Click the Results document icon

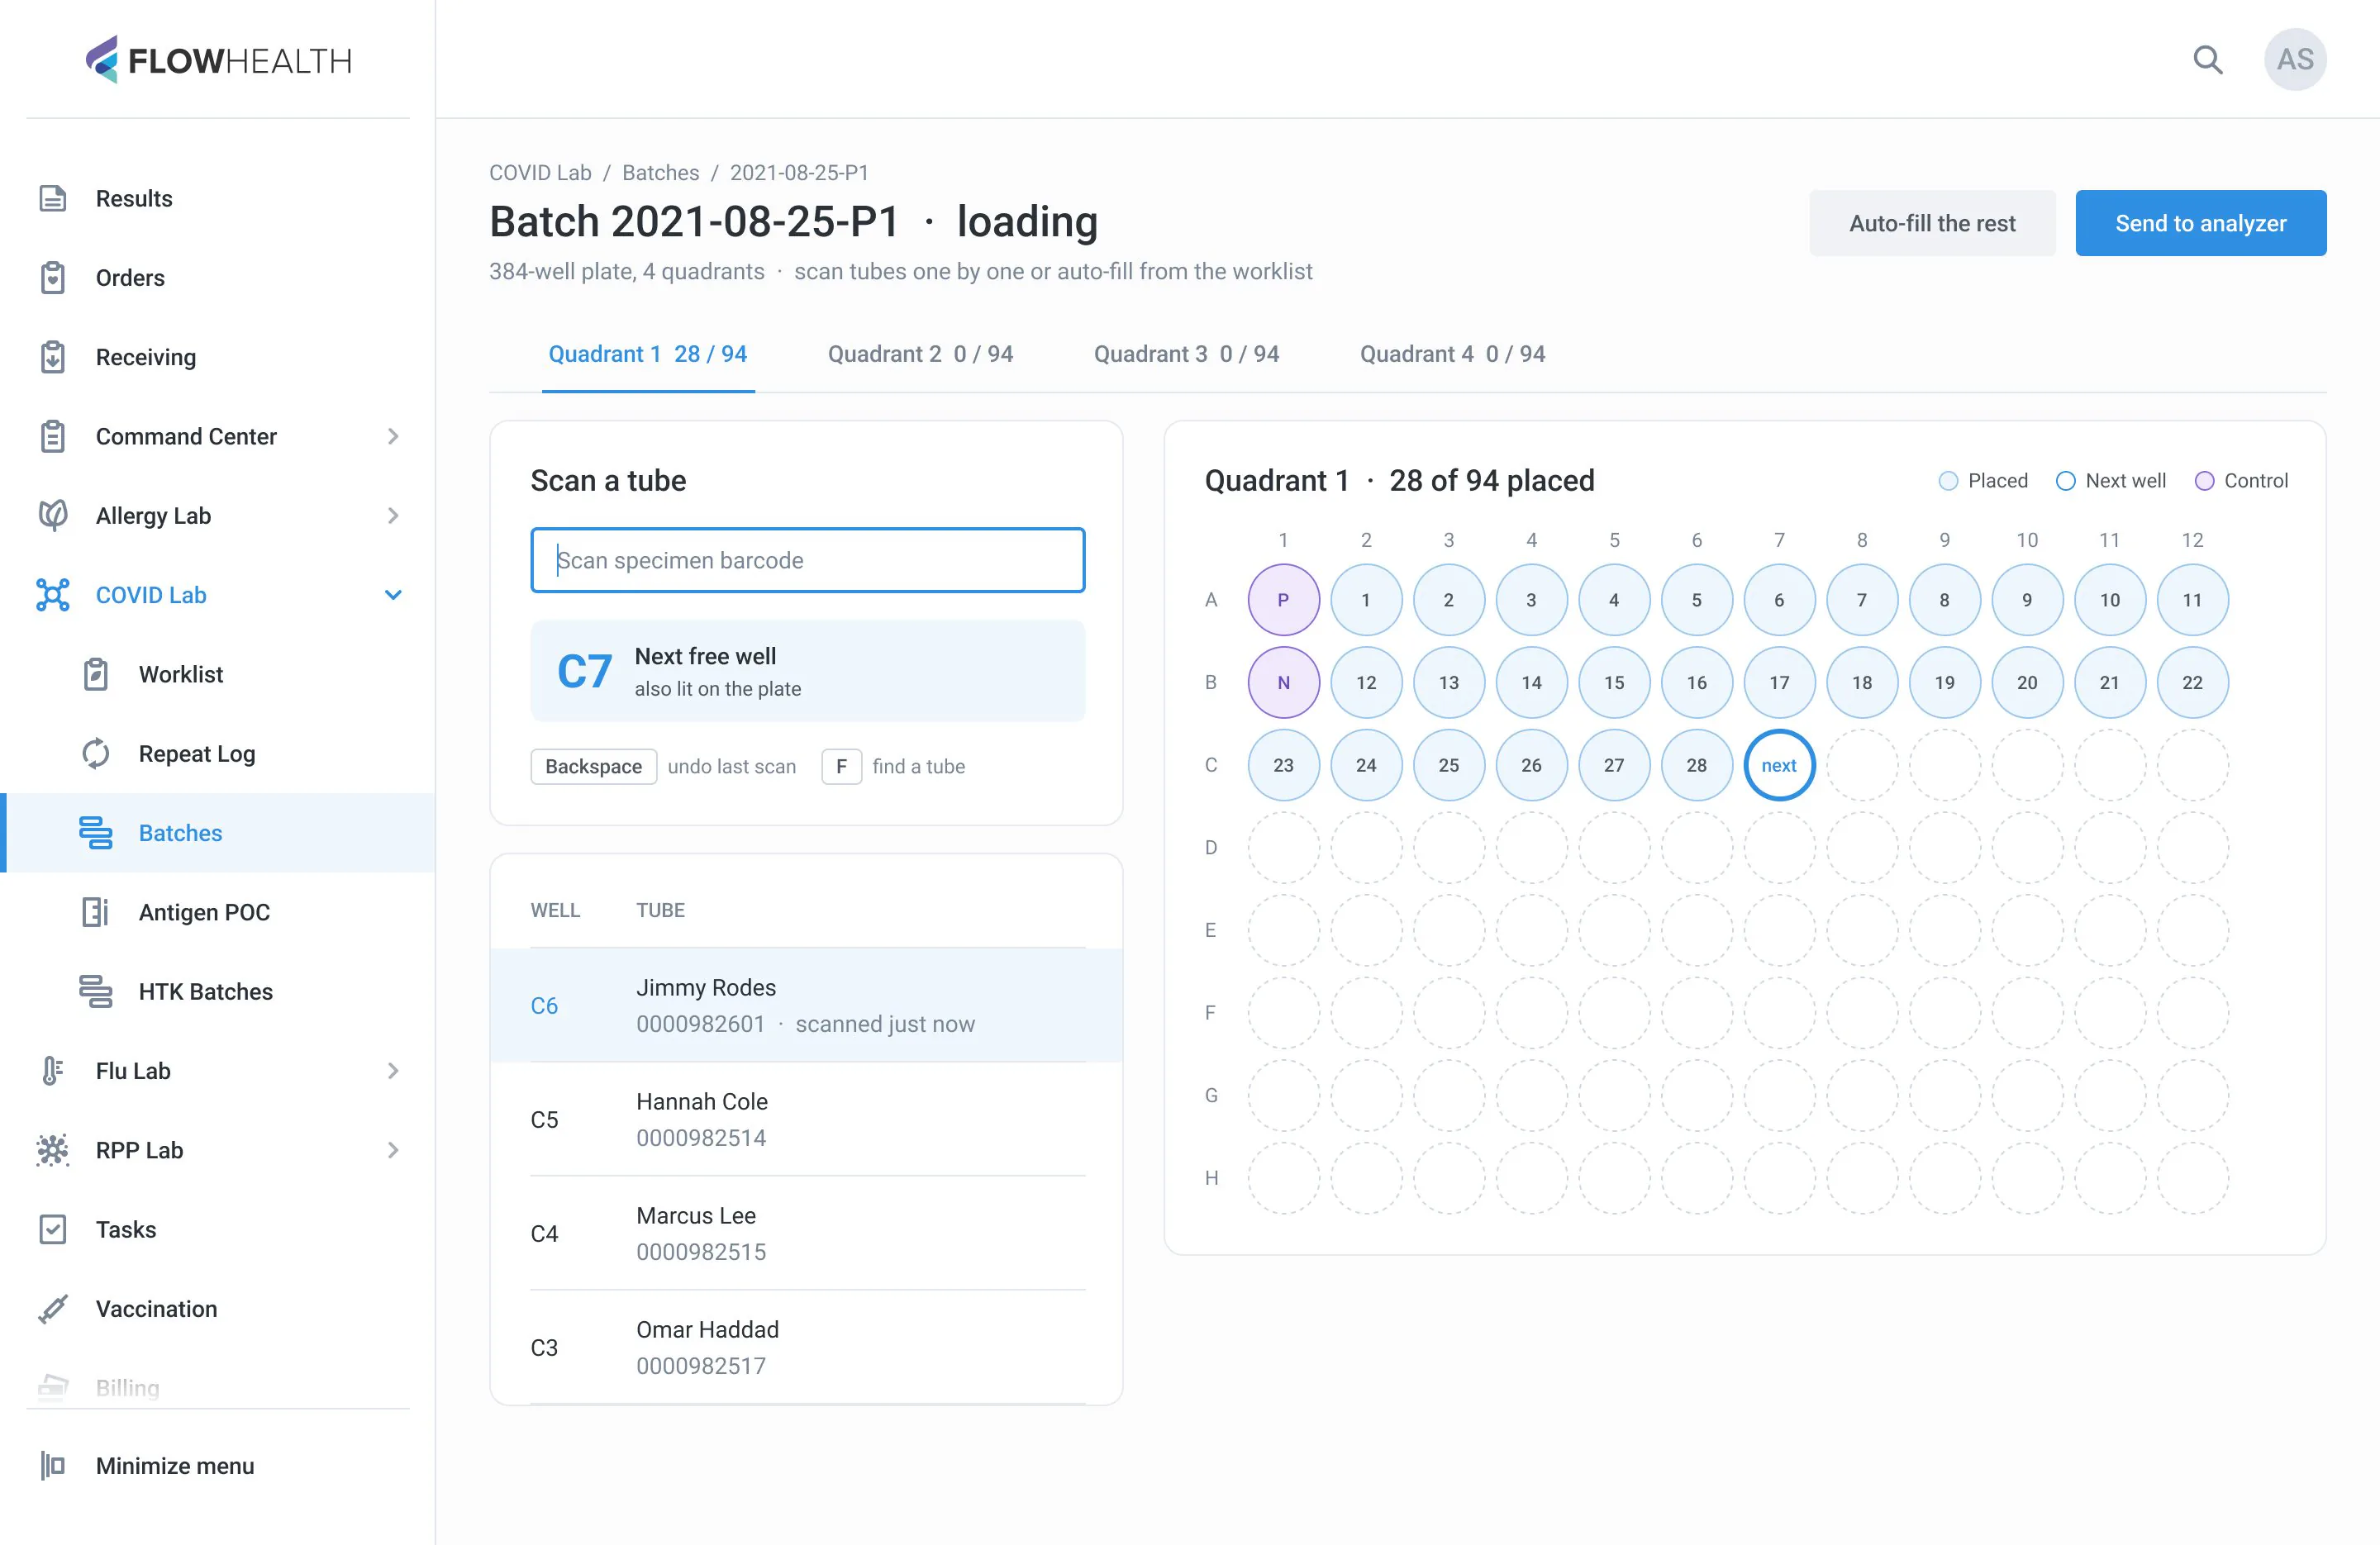[53, 198]
